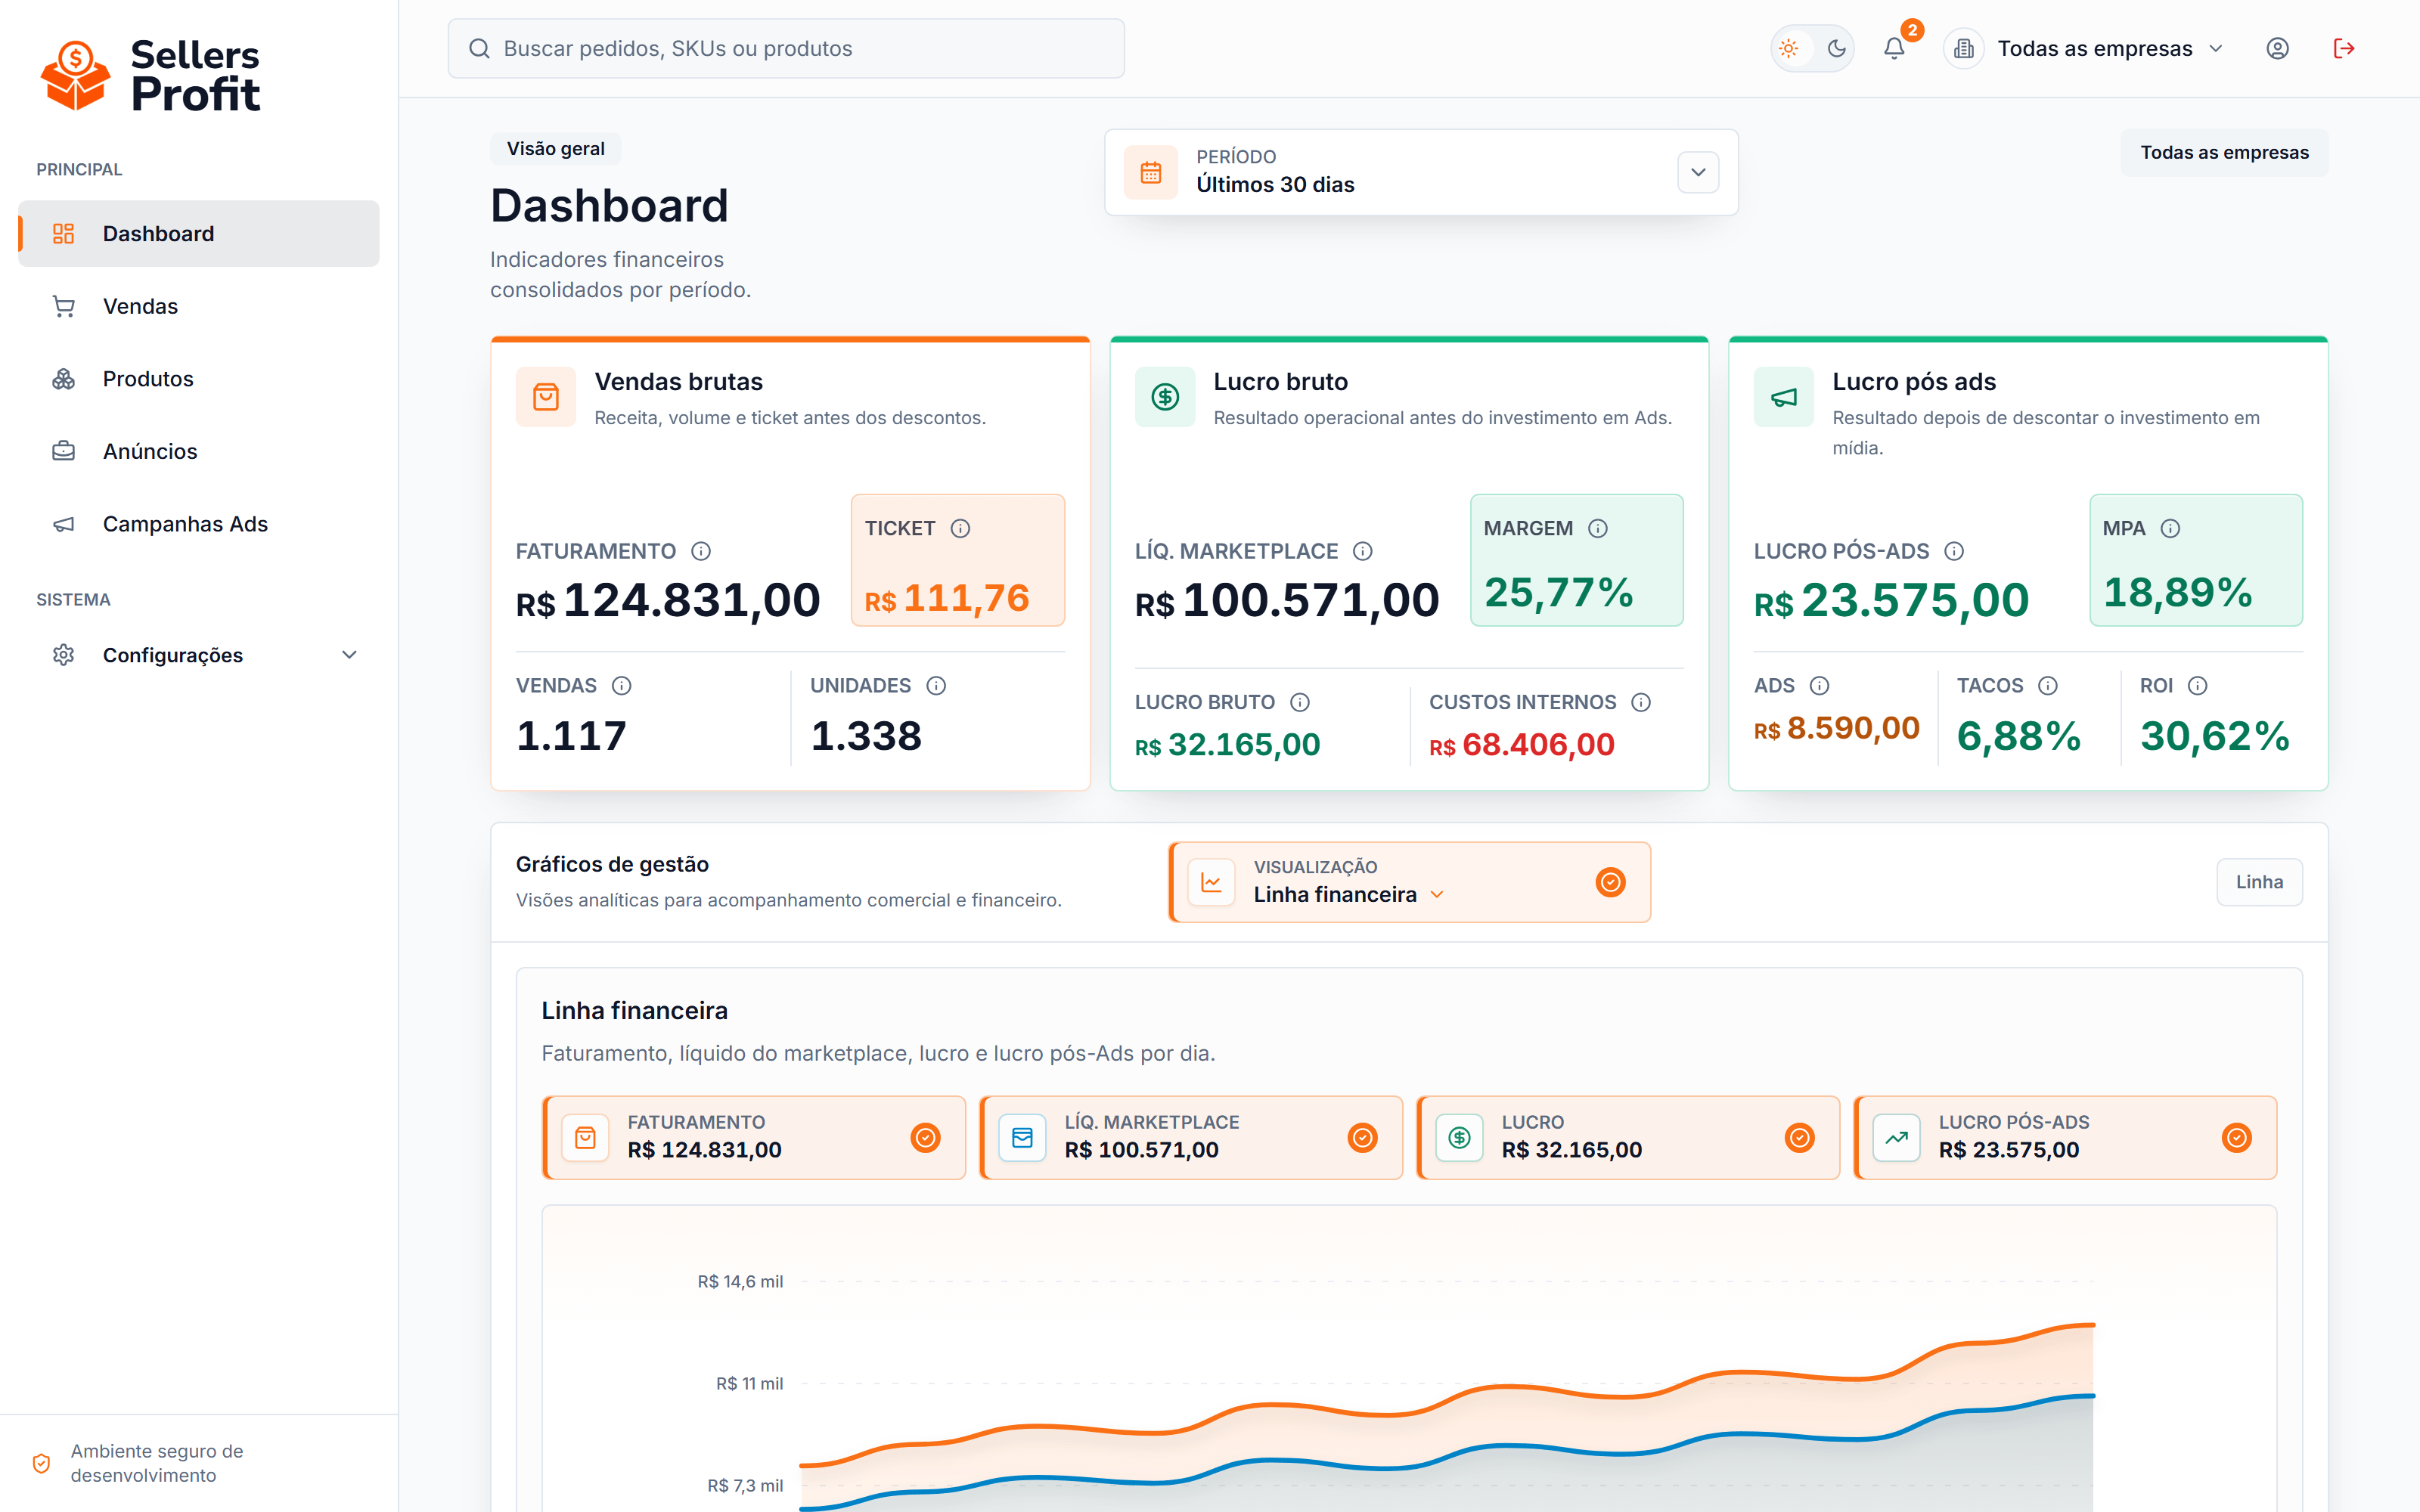Show info for Unidades
This screenshot has width=2420, height=1512.
[x=936, y=685]
